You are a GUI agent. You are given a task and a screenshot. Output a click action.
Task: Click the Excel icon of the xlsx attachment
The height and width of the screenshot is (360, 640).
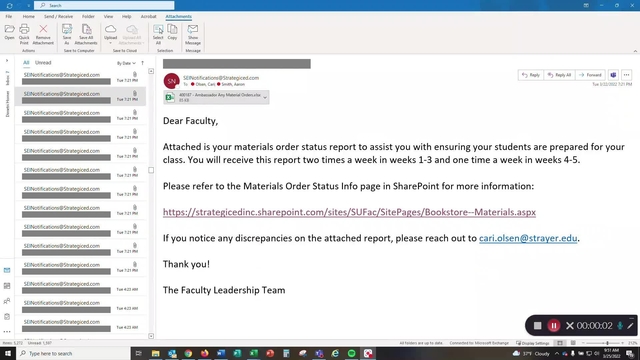(x=170, y=97)
